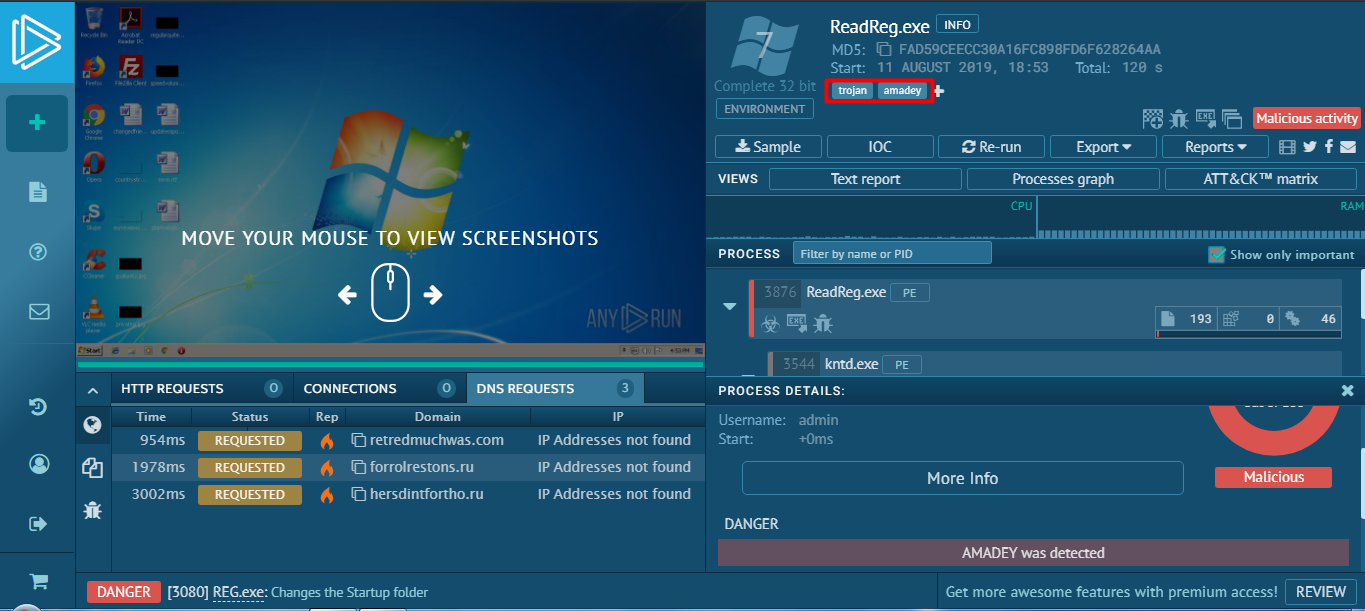Select the files modification panel icon
Viewport: 1365px width, 611px height.
click(92, 467)
